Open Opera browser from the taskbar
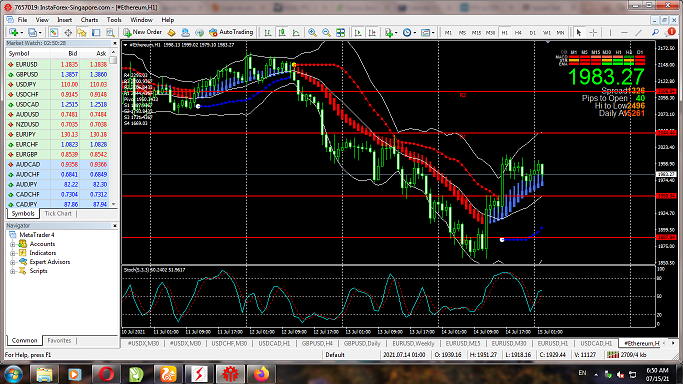This screenshot has height=384, width=683. [106, 374]
